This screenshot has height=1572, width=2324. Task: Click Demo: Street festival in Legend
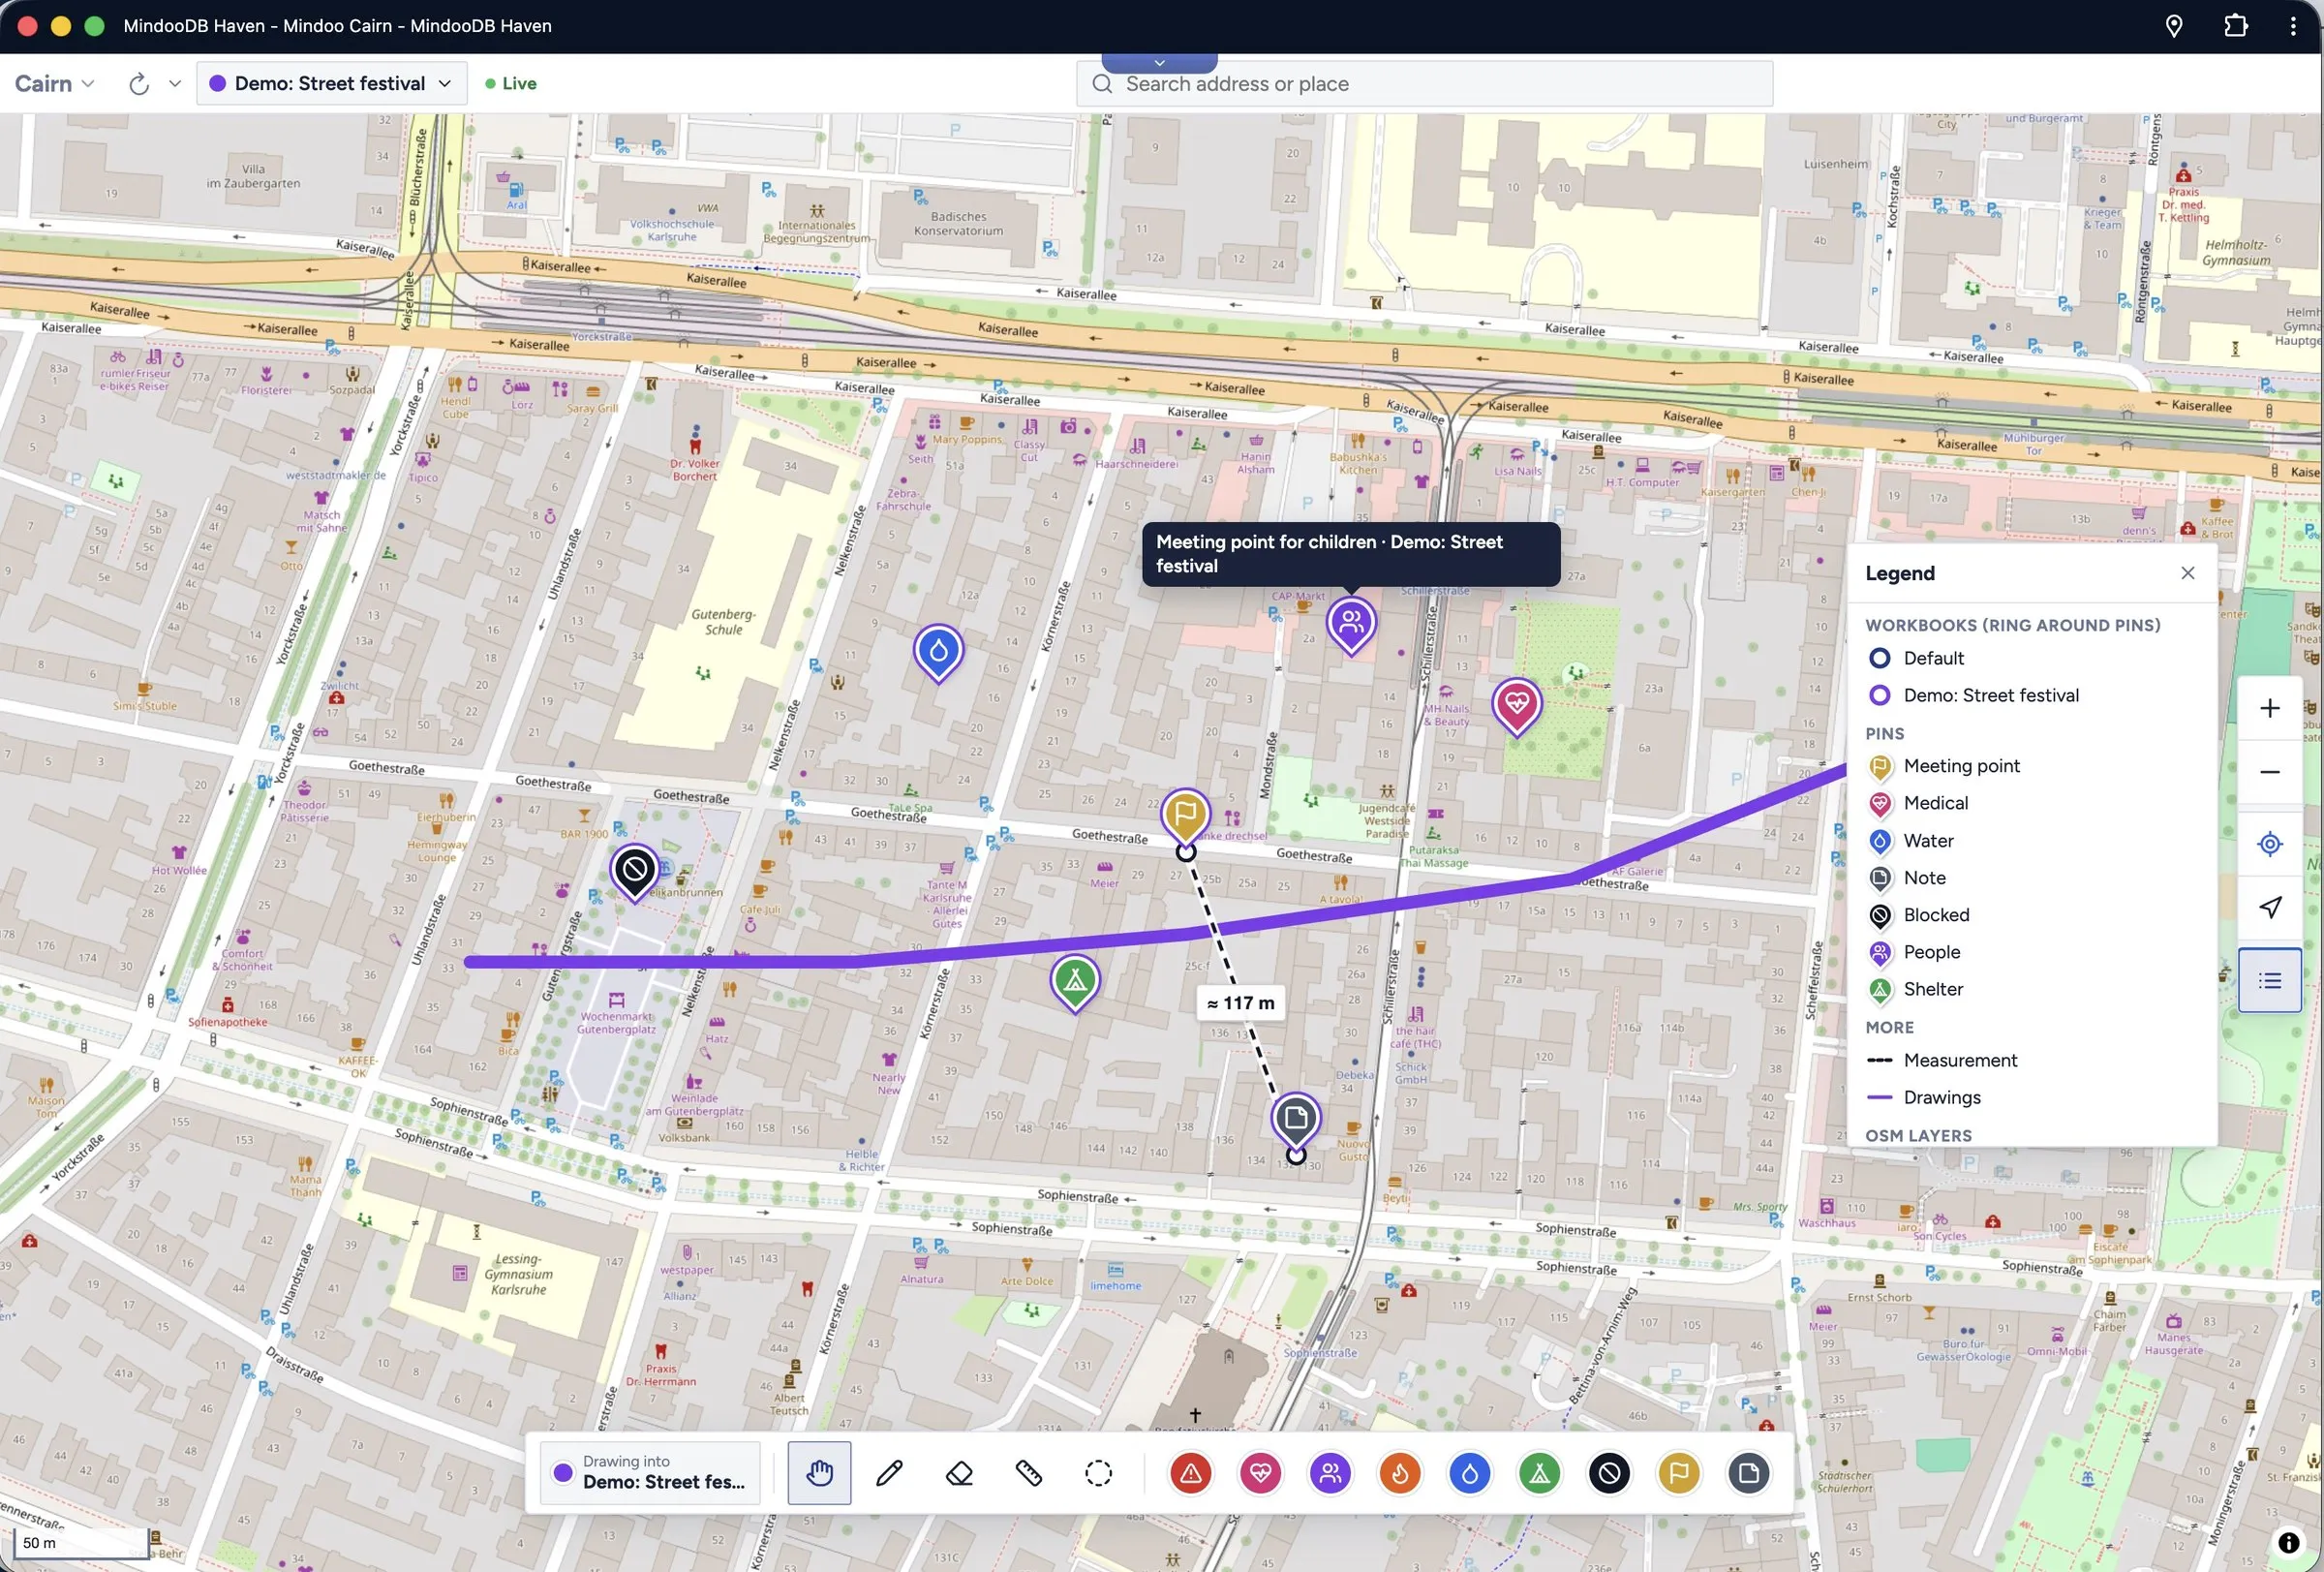(1973, 695)
